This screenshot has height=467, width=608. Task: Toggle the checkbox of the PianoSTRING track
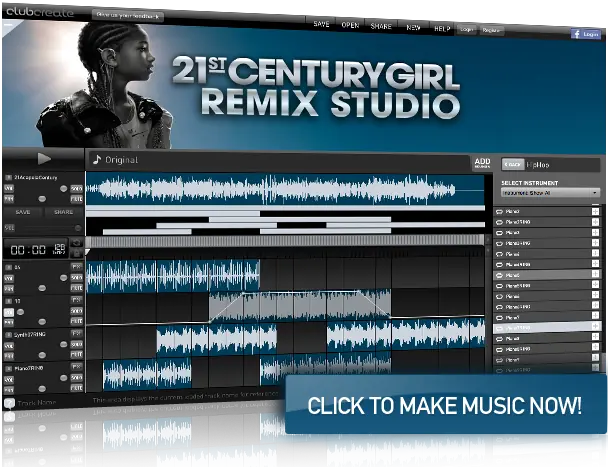tap(9, 368)
